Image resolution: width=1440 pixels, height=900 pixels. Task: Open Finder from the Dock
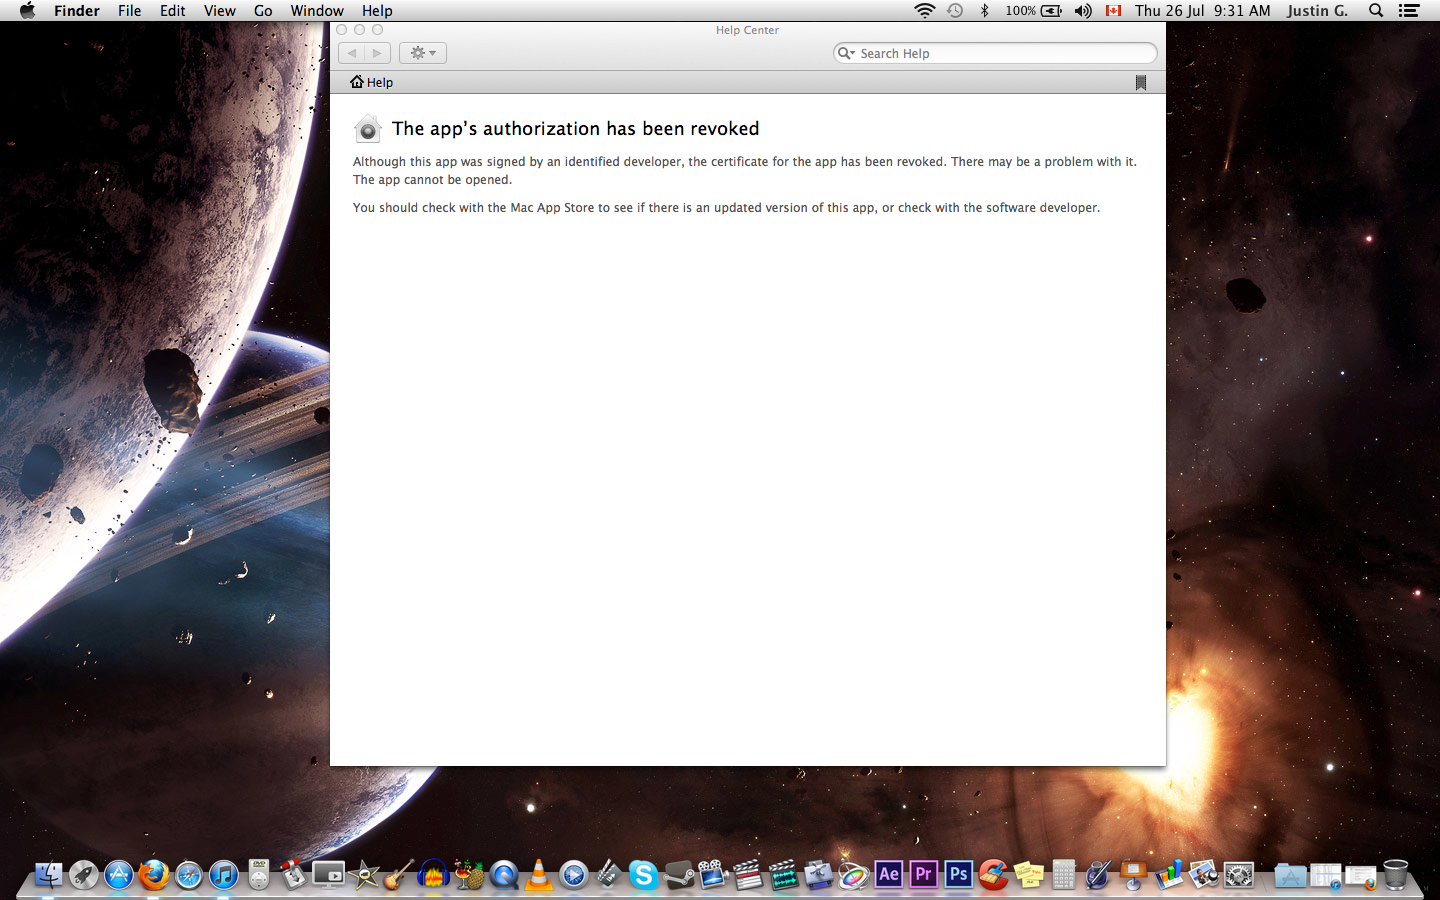point(48,874)
